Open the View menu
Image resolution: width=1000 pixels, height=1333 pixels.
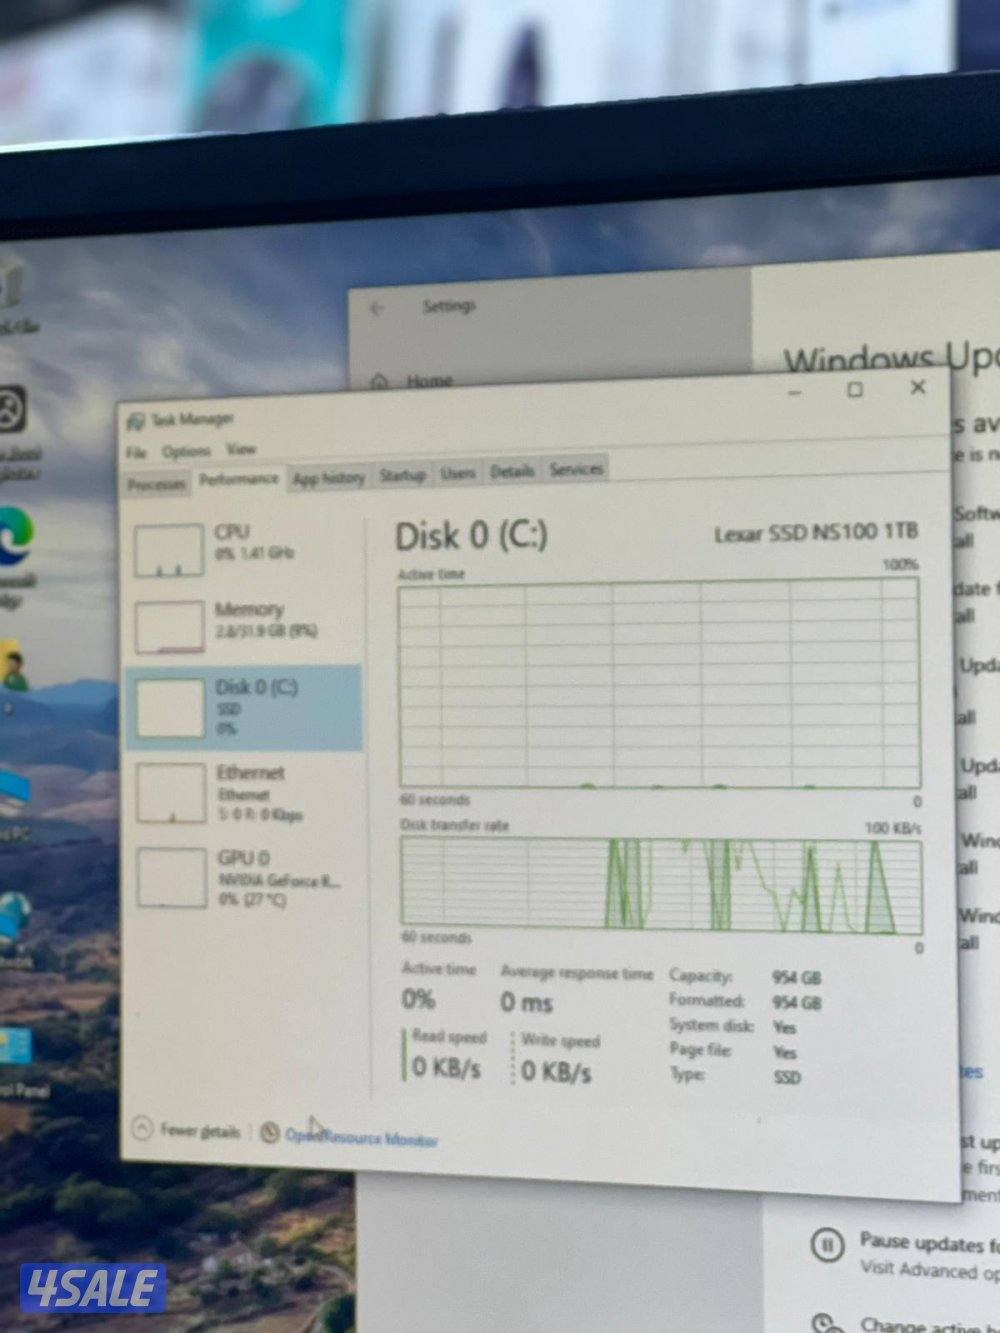point(239,449)
